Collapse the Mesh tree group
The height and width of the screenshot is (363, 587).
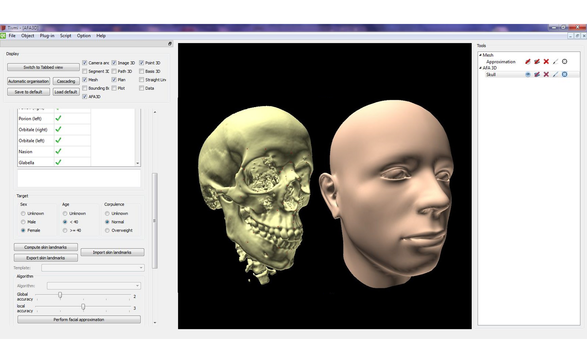(x=480, y=55)
